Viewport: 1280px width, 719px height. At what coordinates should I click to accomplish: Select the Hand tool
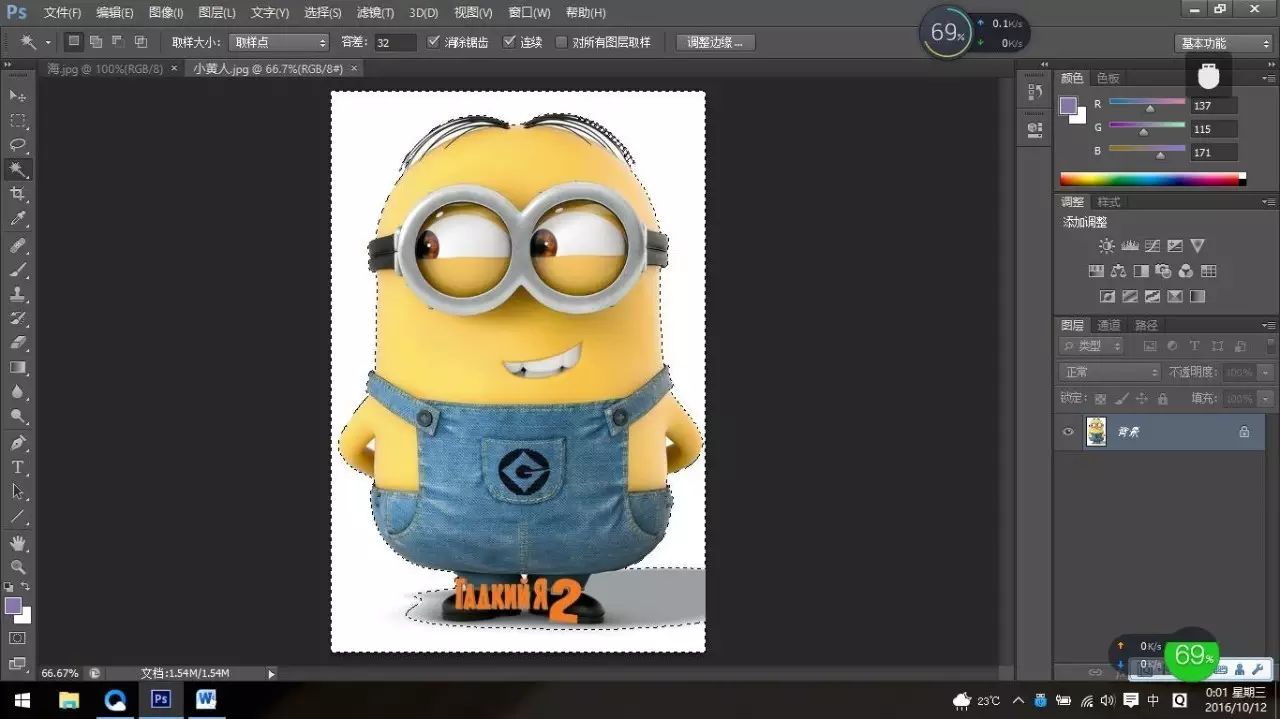point(18,543)
